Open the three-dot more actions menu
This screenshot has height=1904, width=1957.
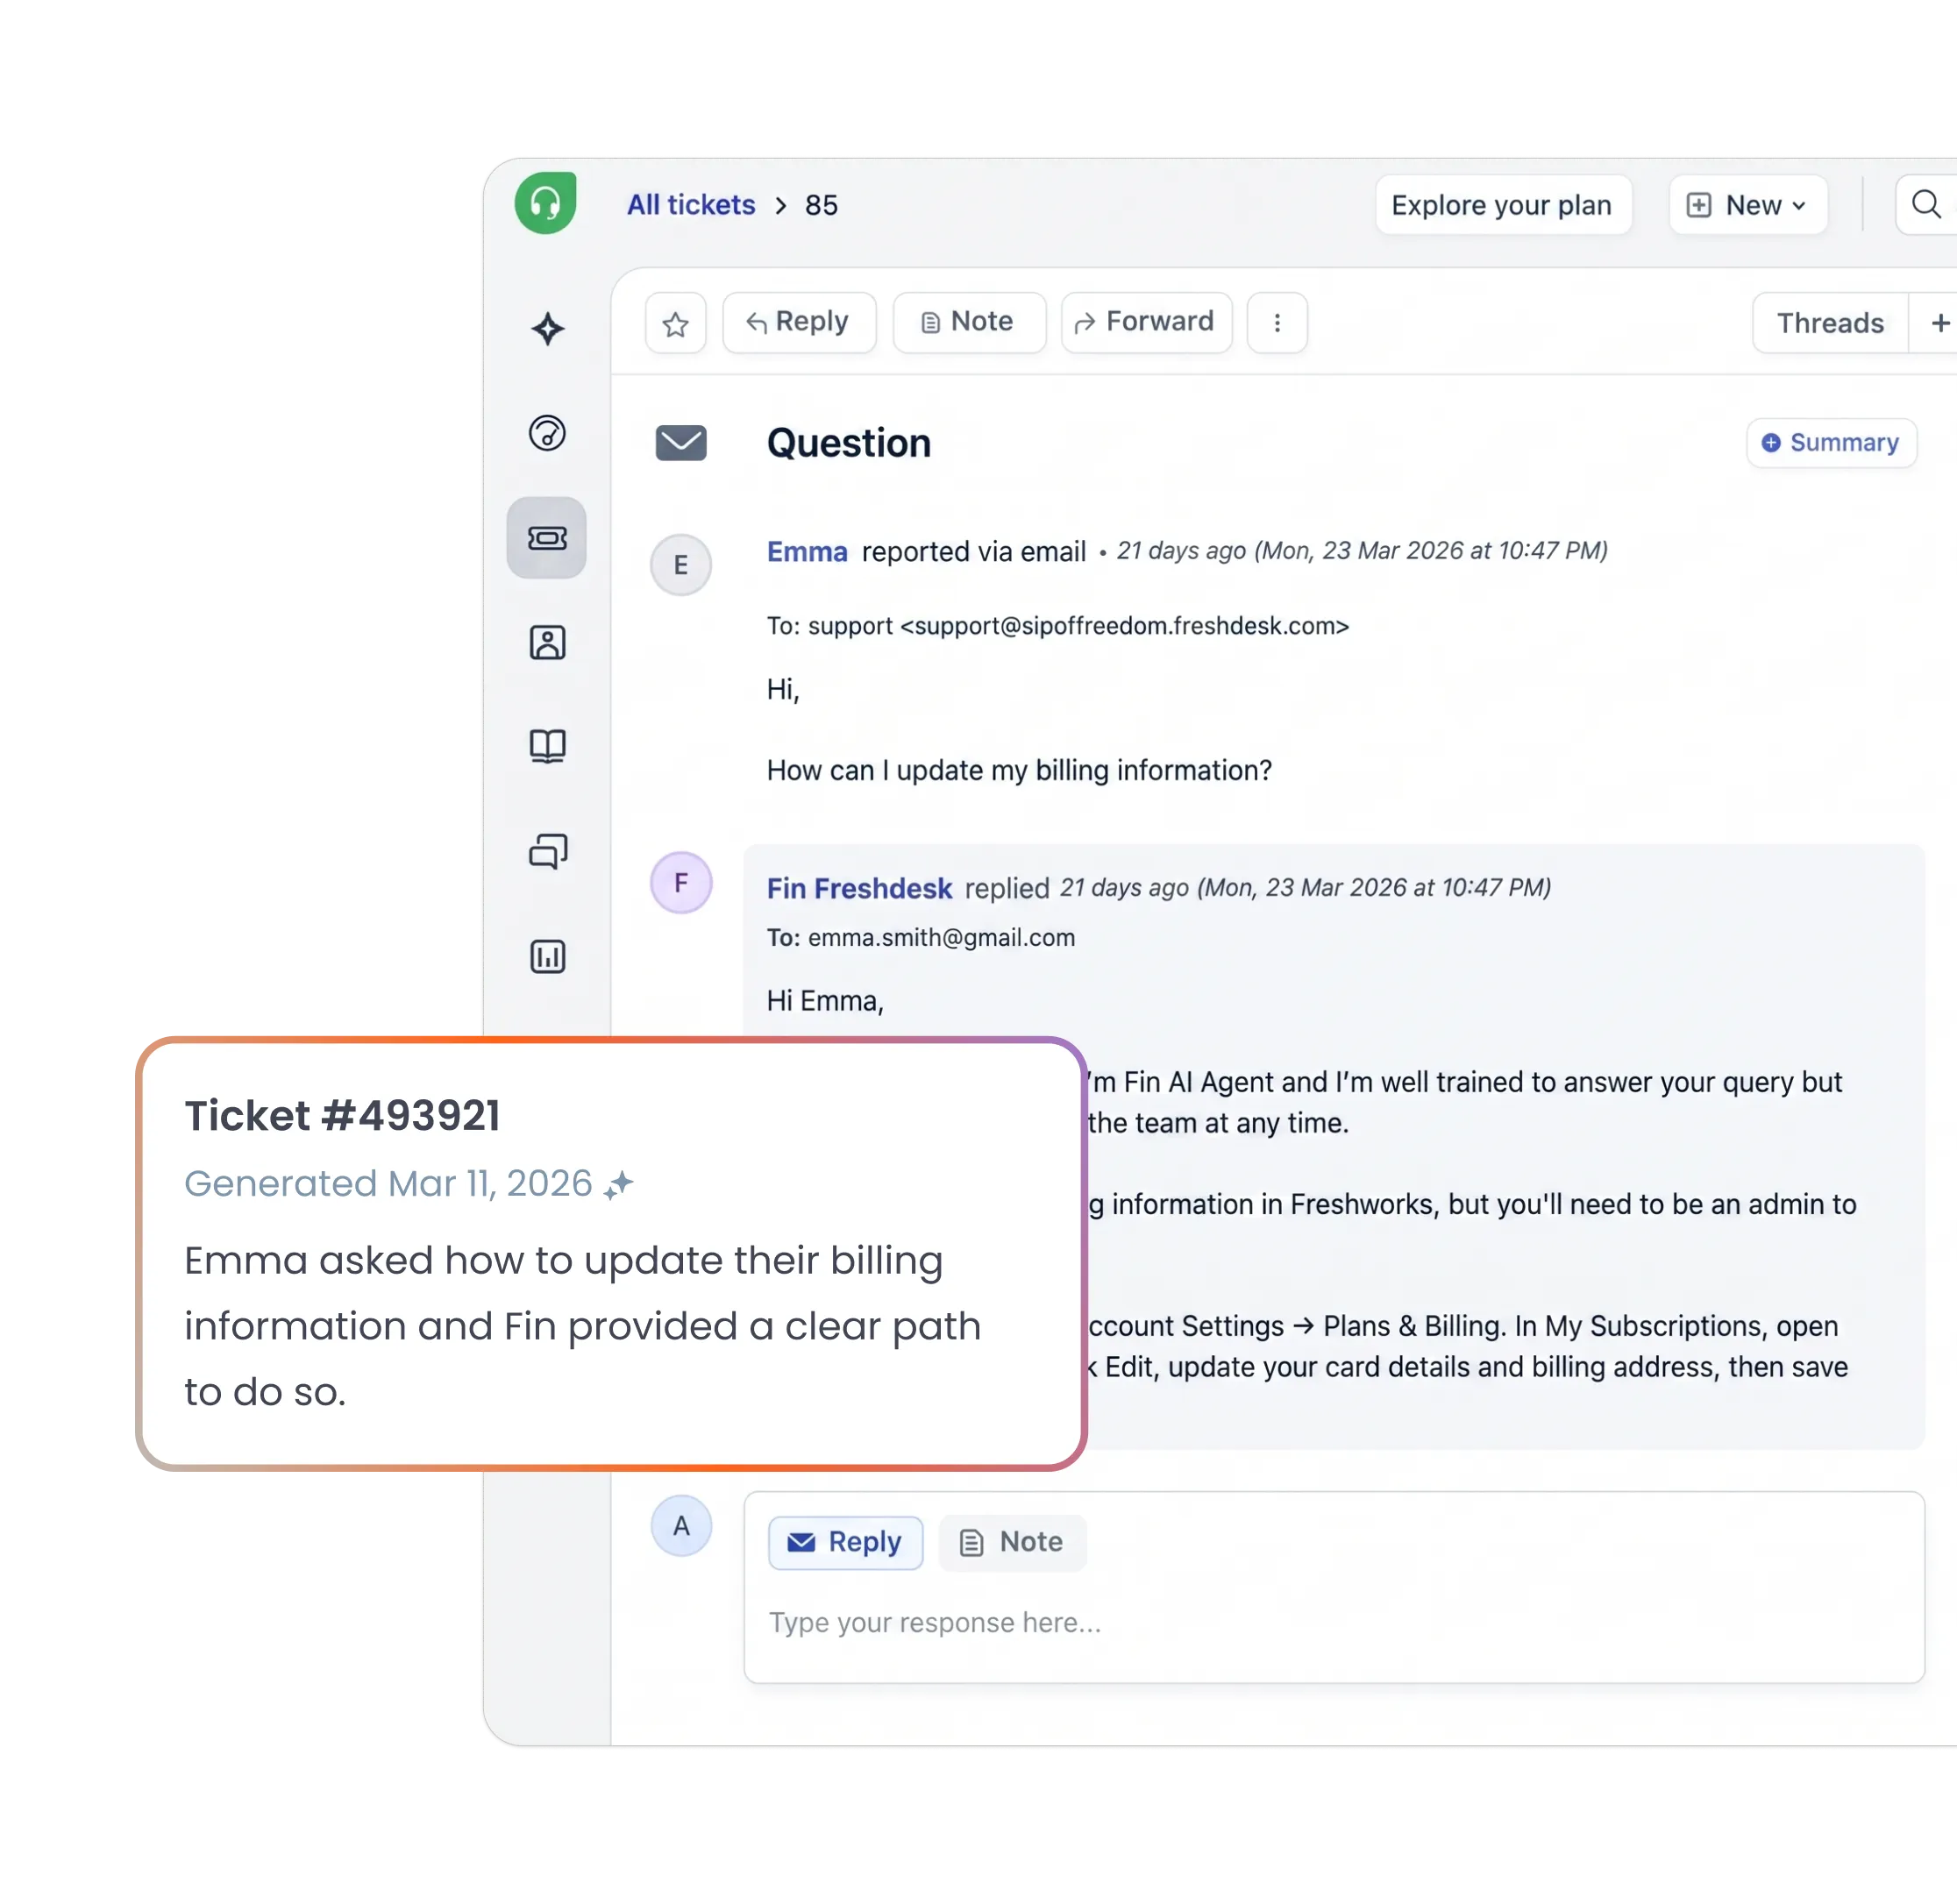tap(1277, 323)
